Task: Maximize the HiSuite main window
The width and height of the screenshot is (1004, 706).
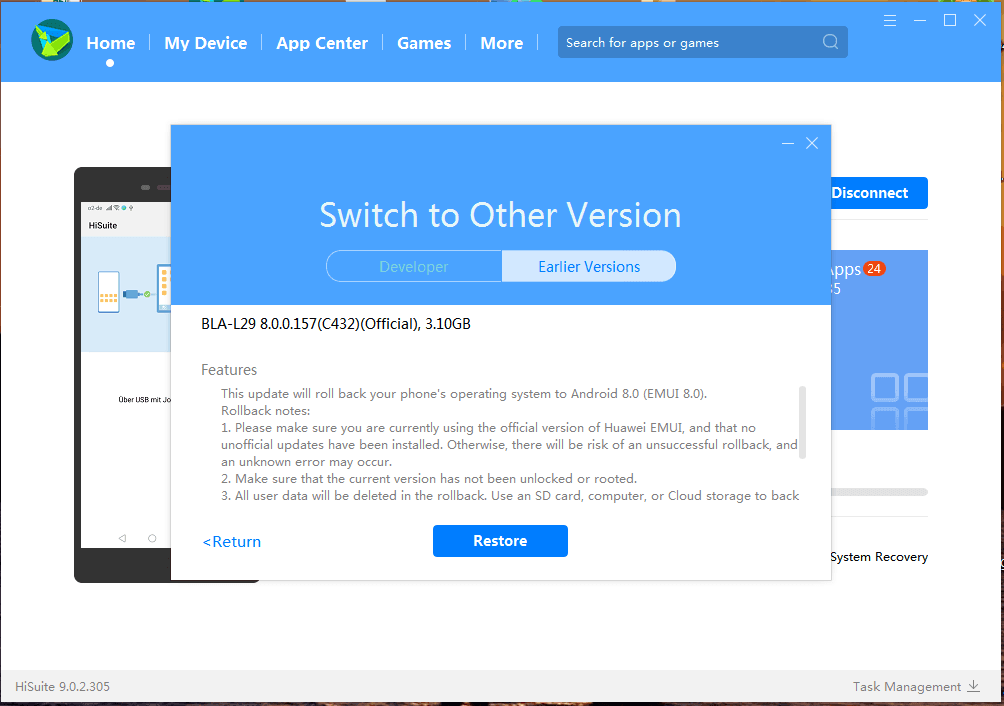Action: click(950, 20)
